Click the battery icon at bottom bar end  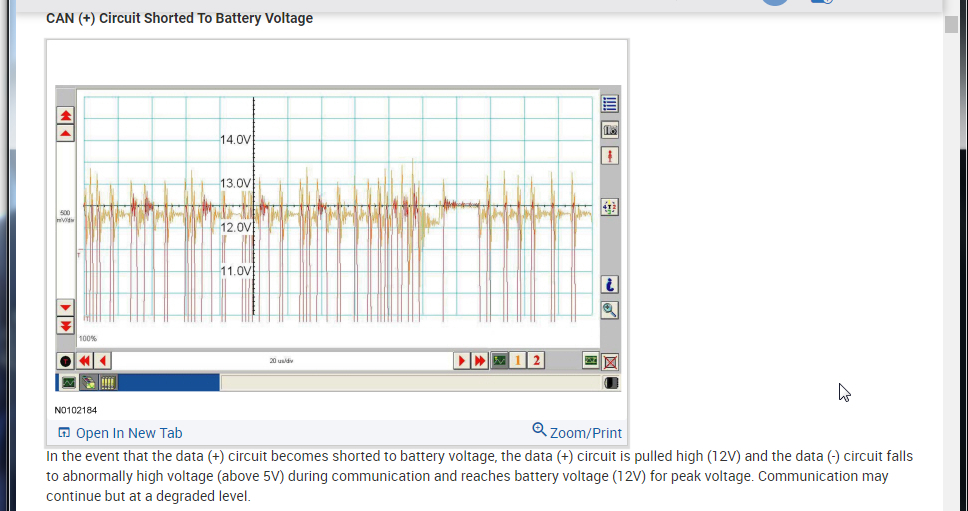[611, 383]
